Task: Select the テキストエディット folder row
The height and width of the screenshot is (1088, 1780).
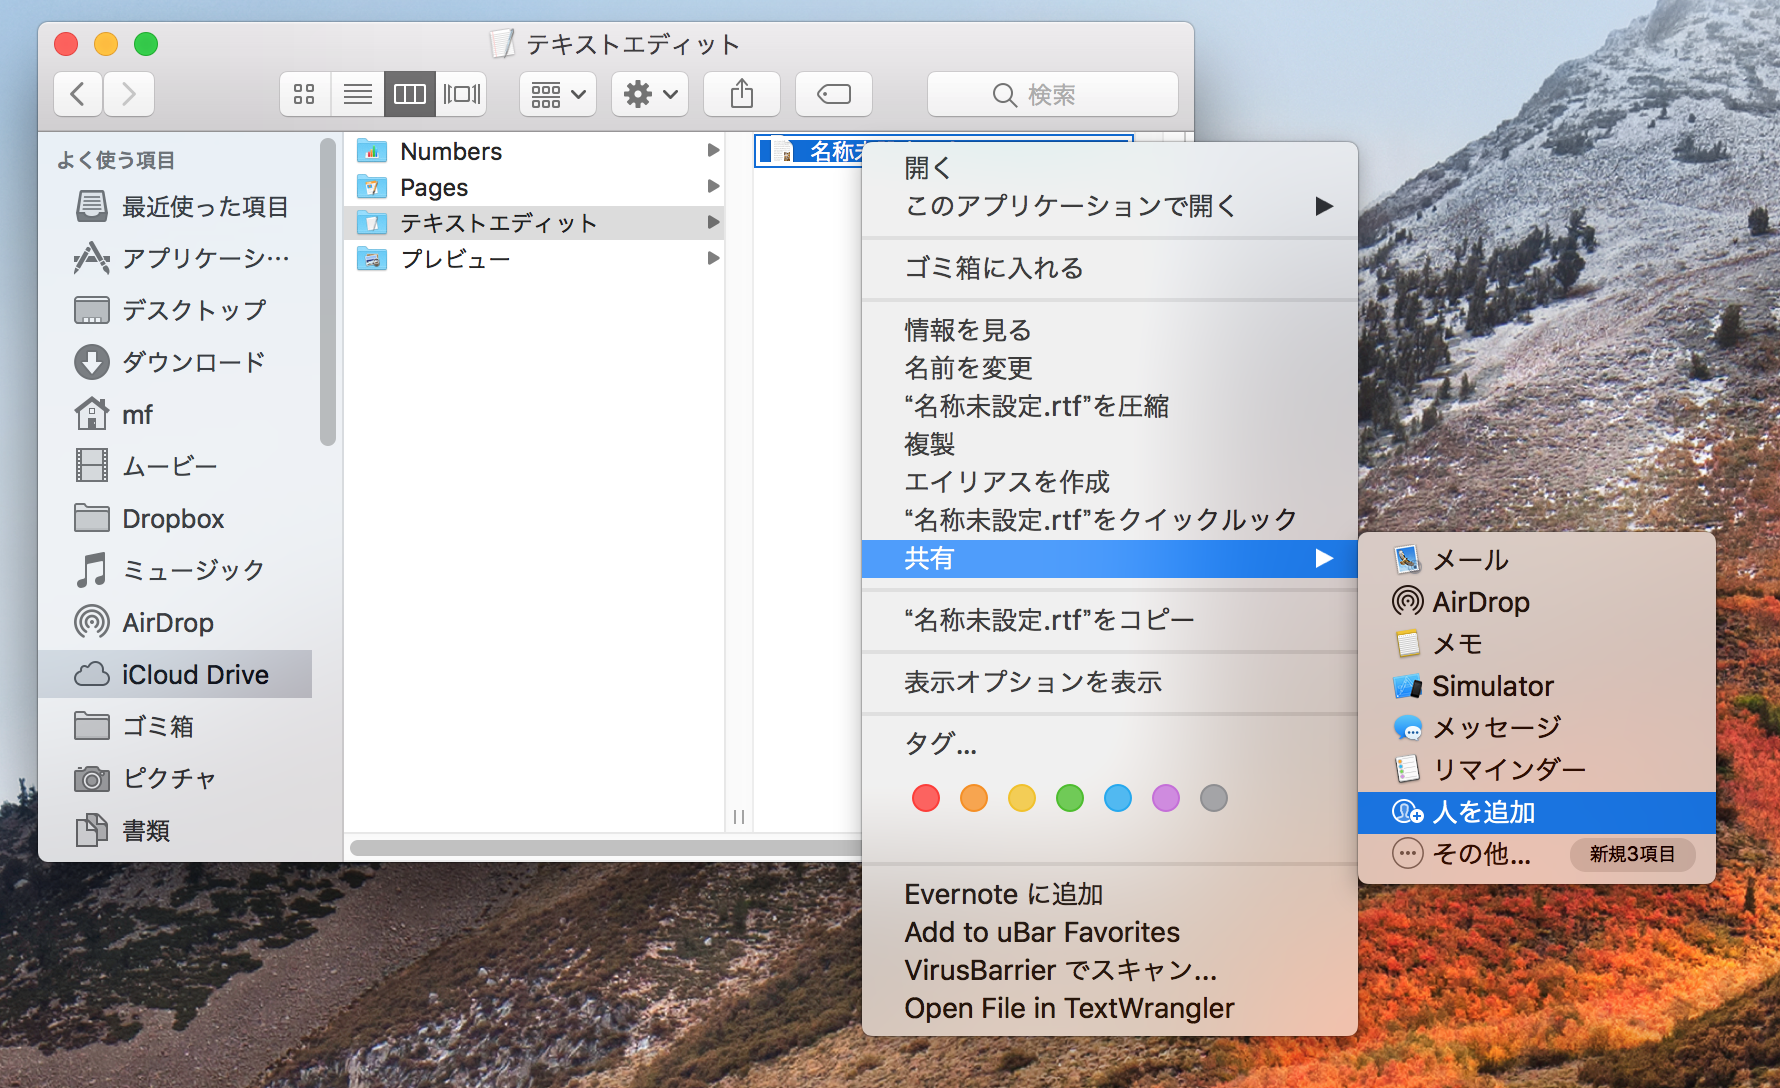Action: click(534, 223)
